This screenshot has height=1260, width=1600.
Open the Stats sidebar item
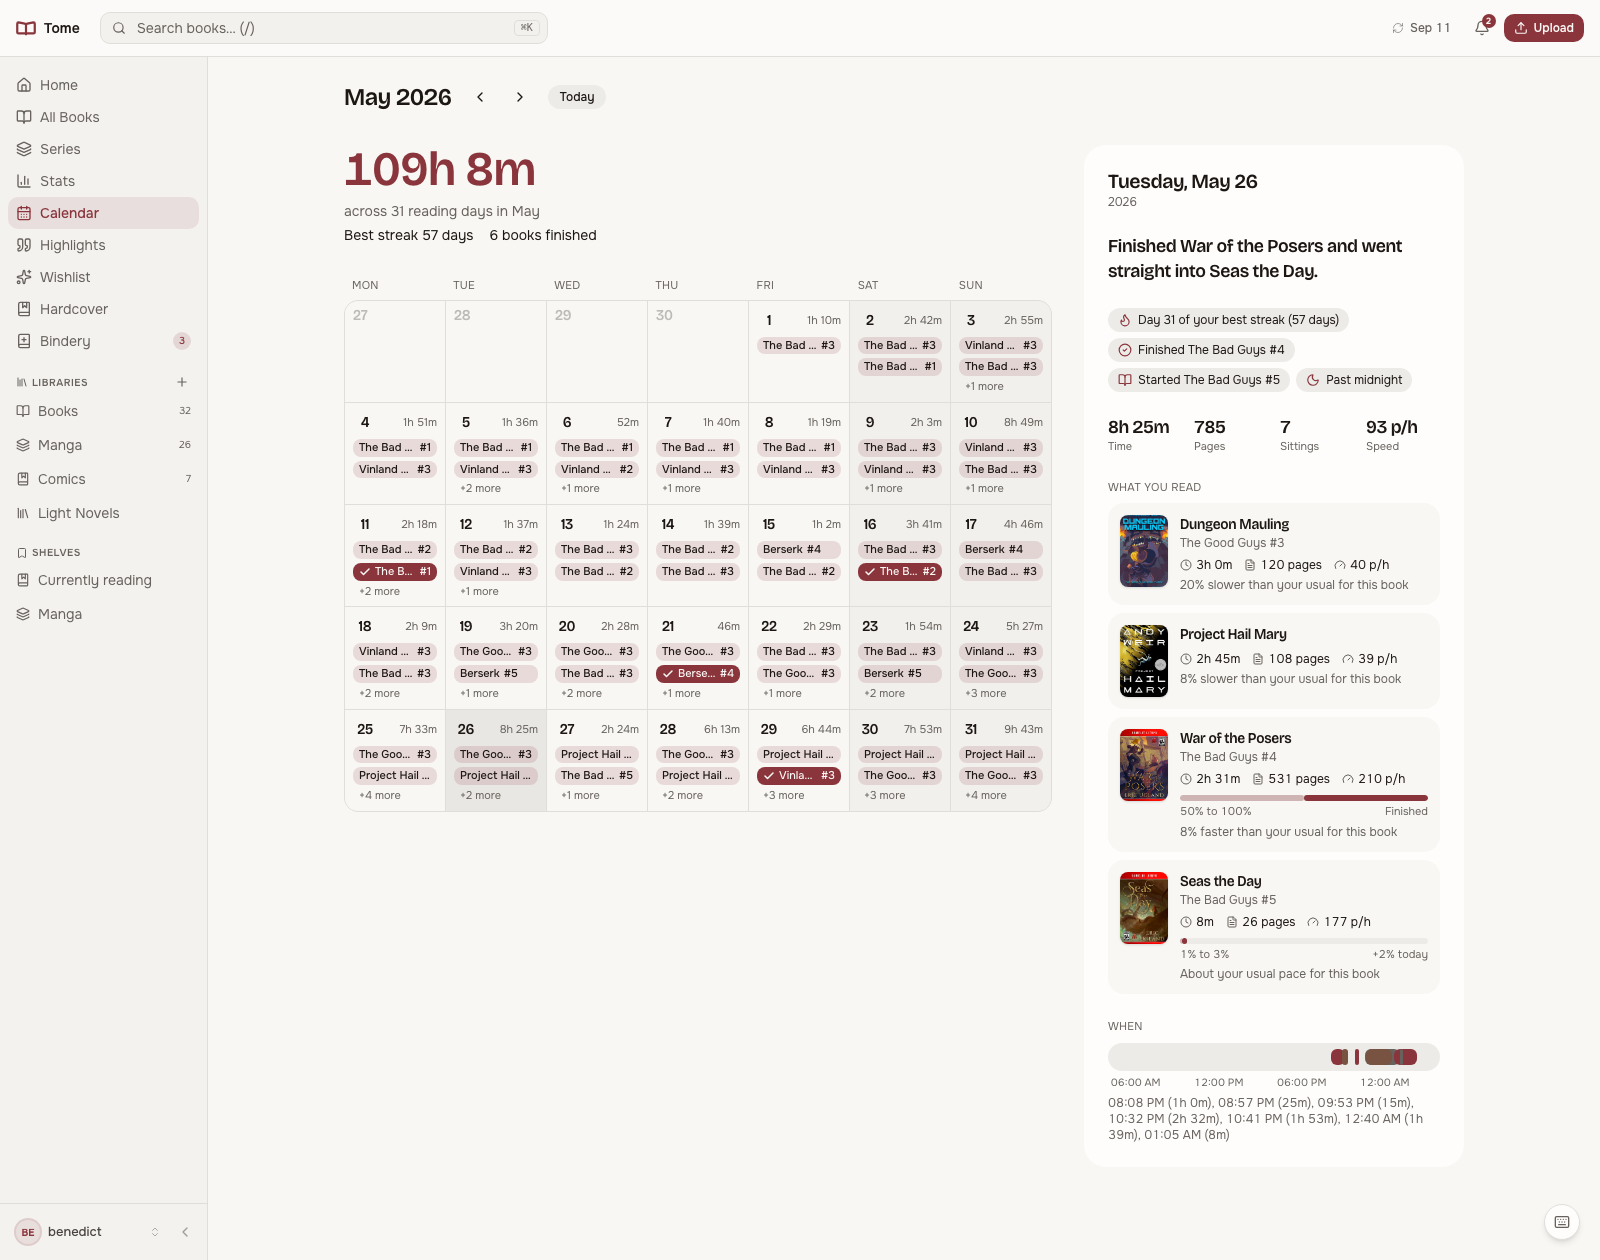[x=103, y=181]
